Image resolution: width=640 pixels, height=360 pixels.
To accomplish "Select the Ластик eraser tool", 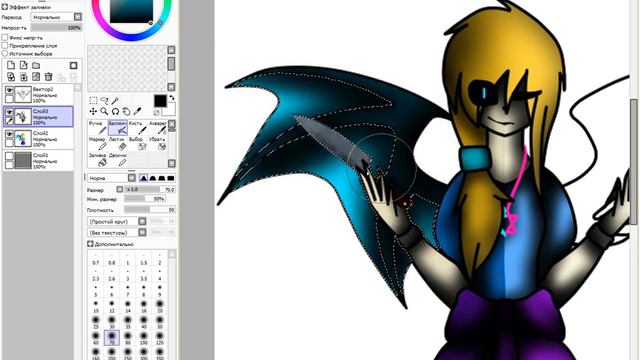I will pos(118,144).
